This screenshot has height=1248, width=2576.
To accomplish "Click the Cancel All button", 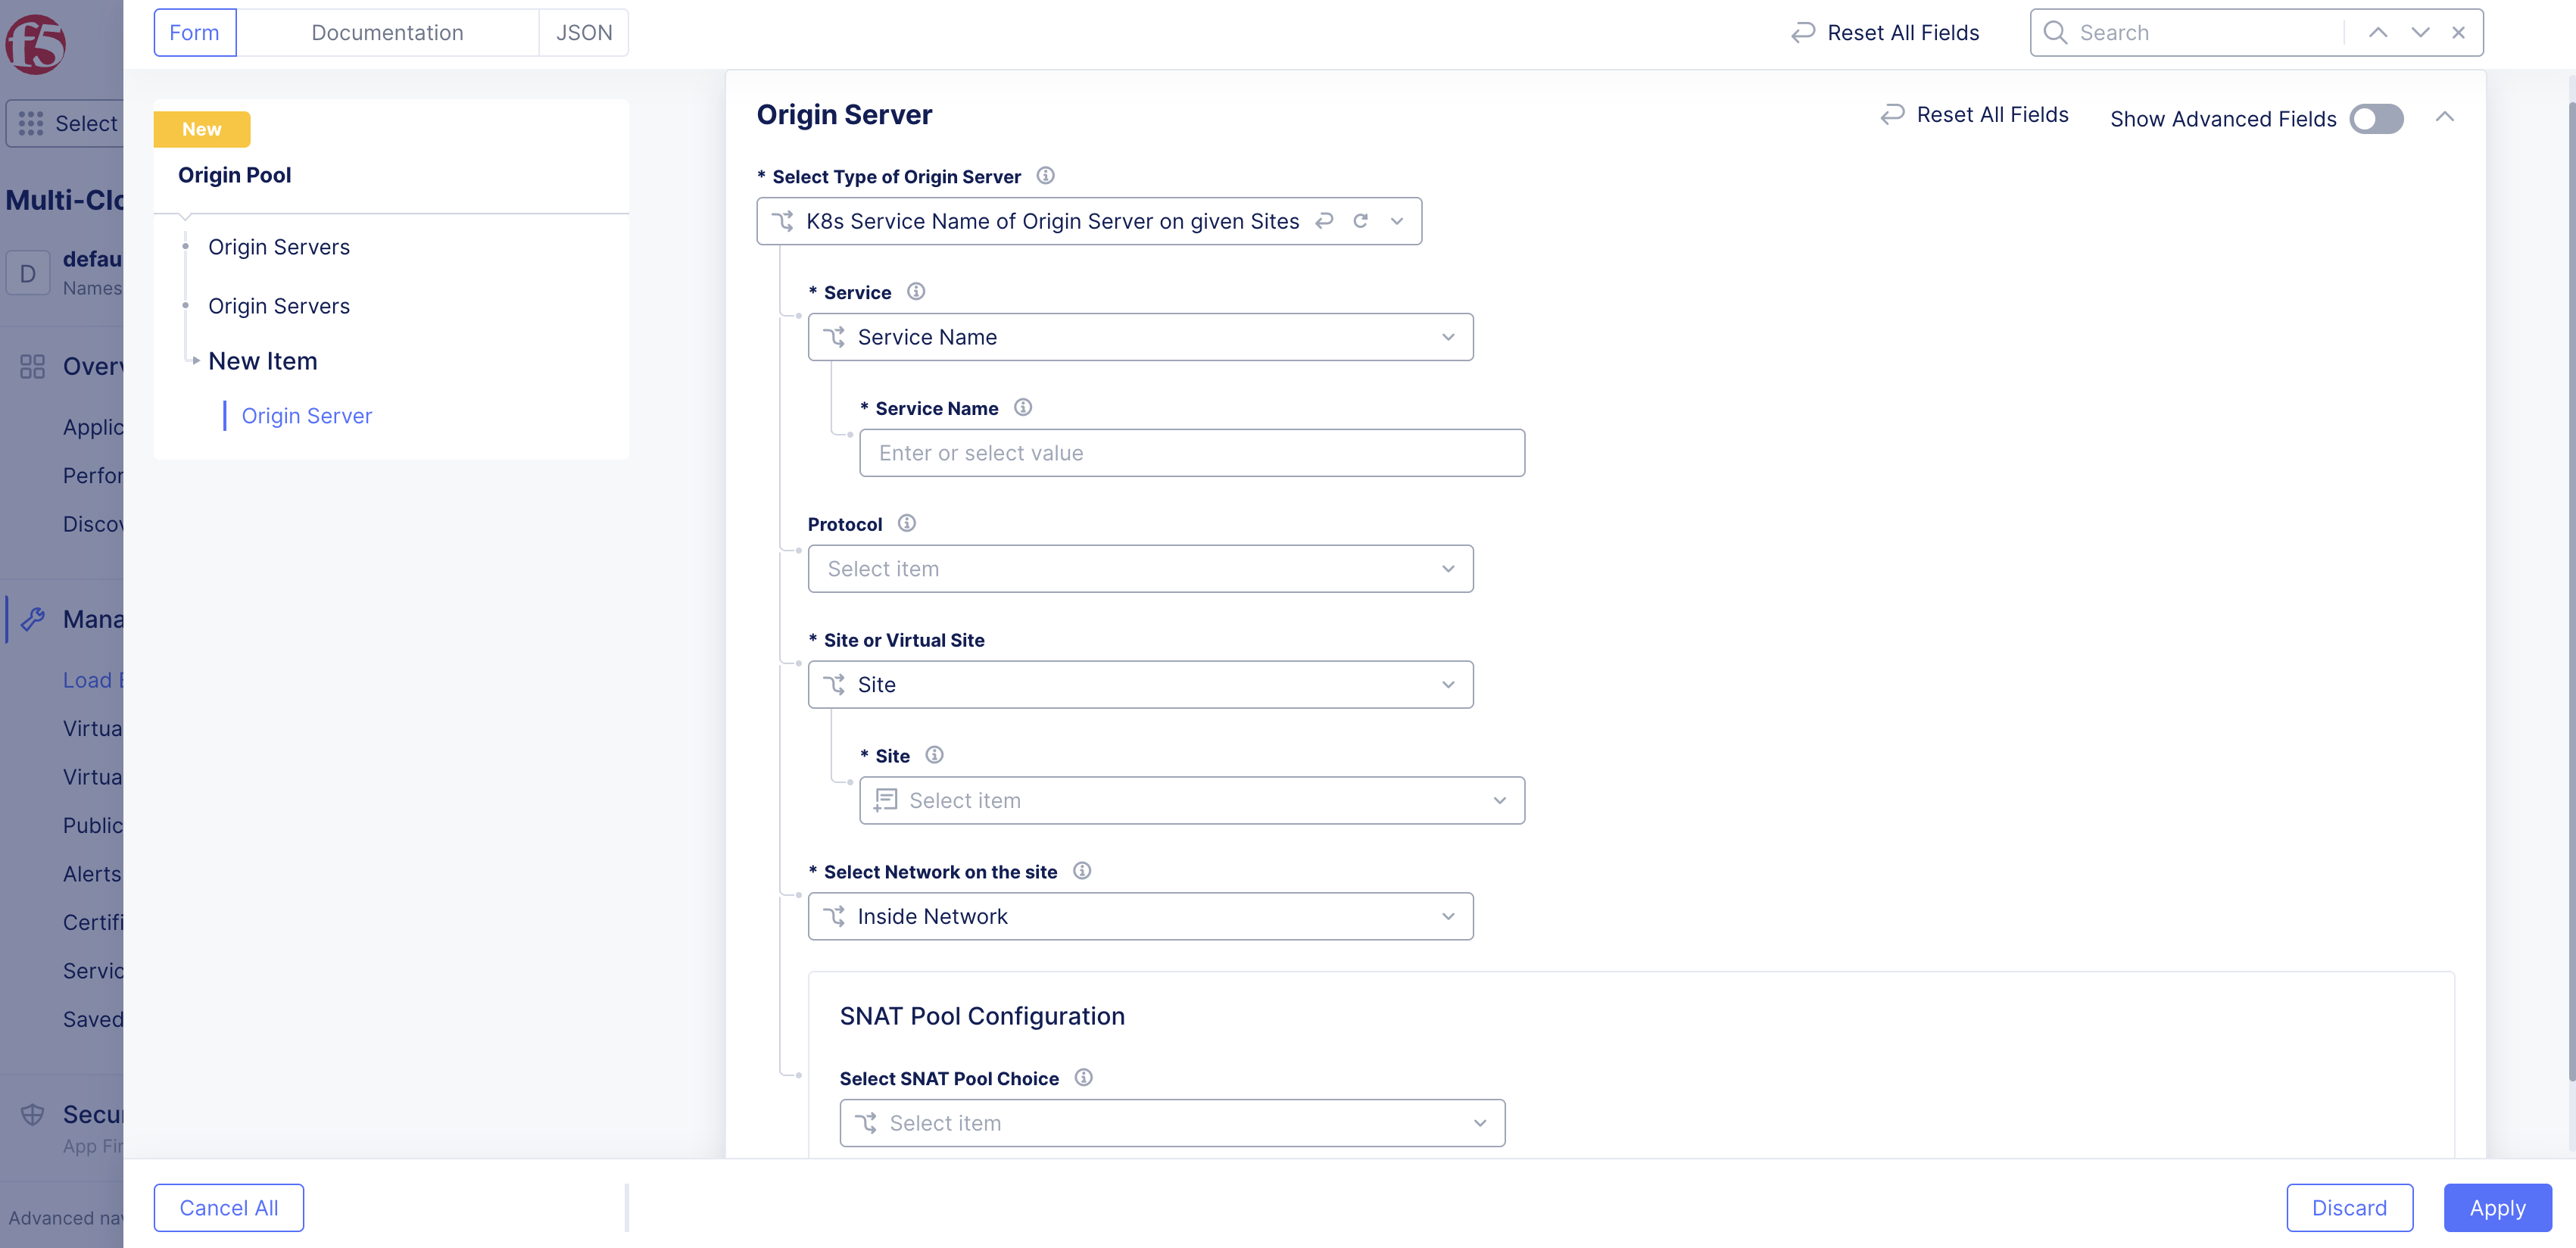I will [228, 1207].
